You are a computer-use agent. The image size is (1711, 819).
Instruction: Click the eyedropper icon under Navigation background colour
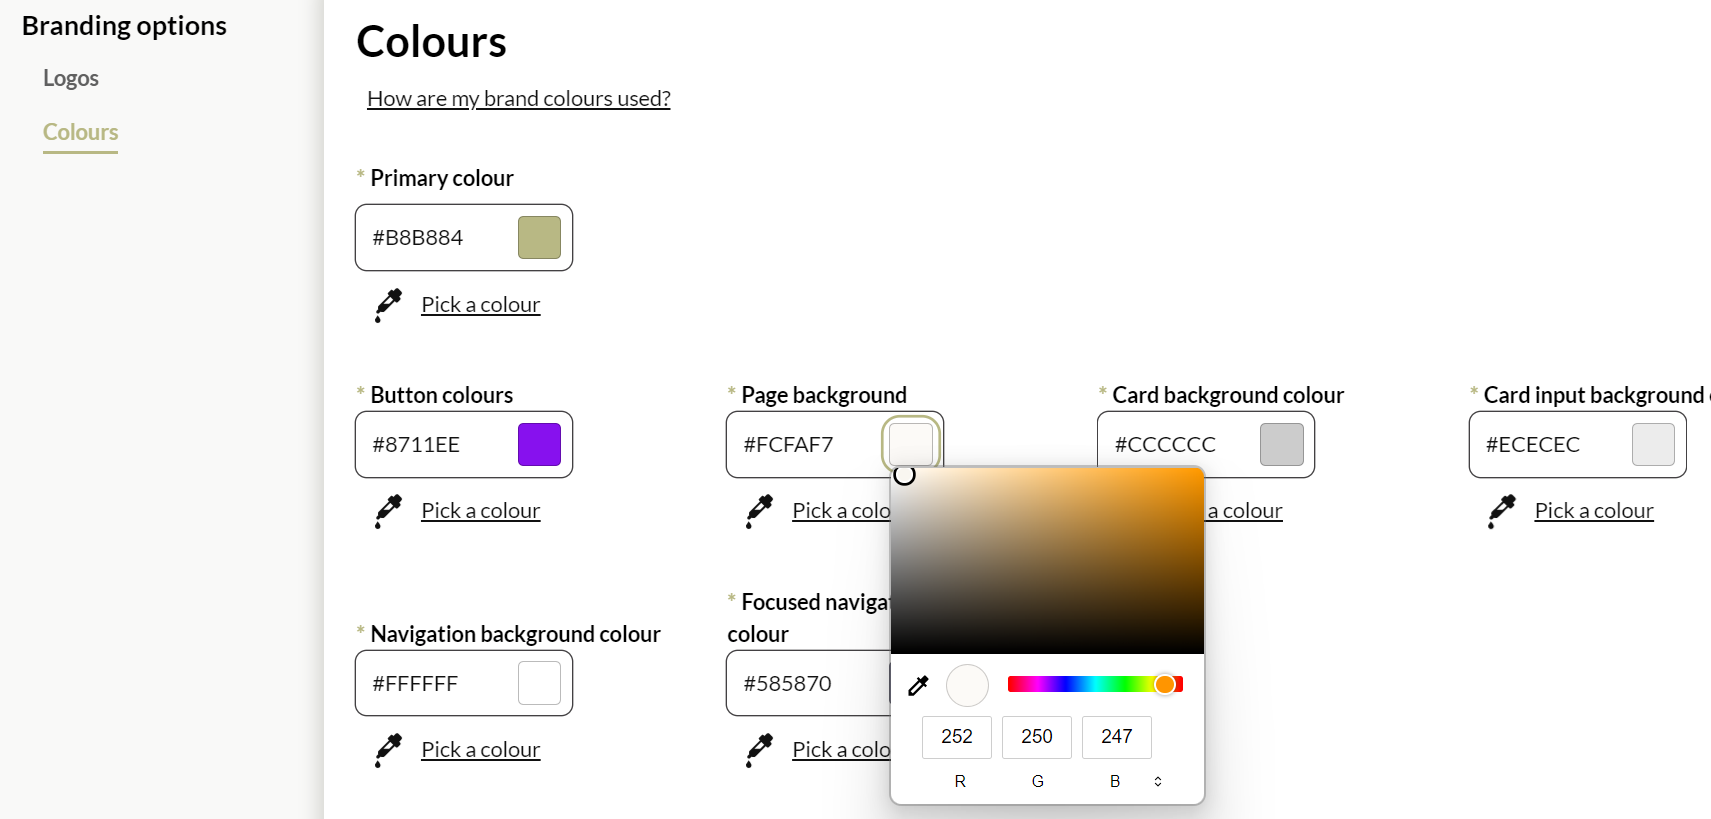point(388,750)
